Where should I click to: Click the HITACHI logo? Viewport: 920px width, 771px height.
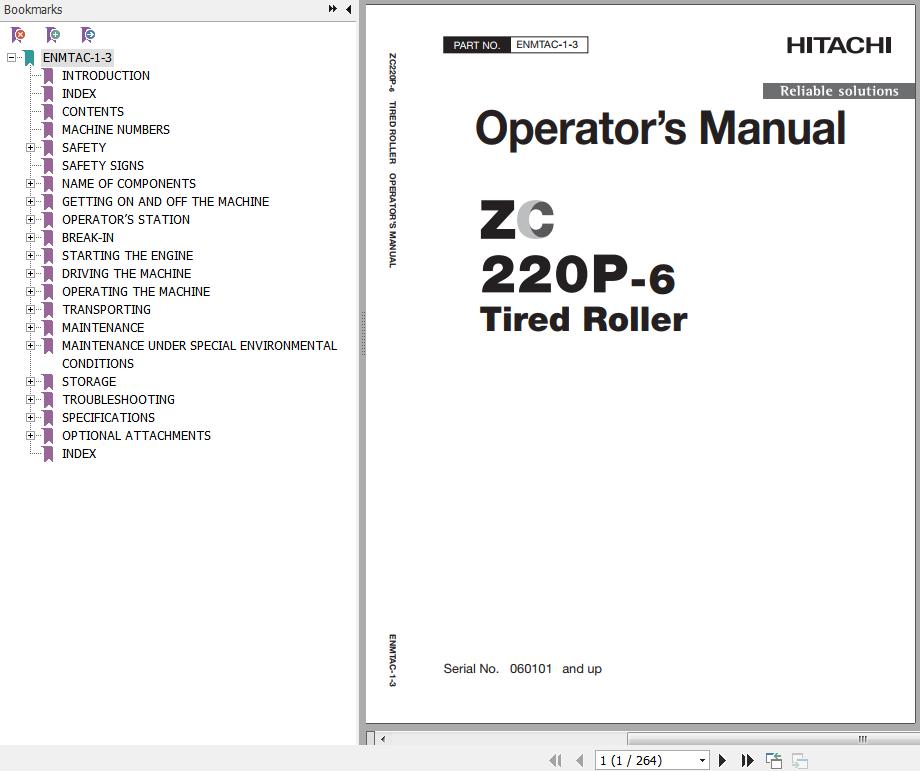(x=838, y=45)
